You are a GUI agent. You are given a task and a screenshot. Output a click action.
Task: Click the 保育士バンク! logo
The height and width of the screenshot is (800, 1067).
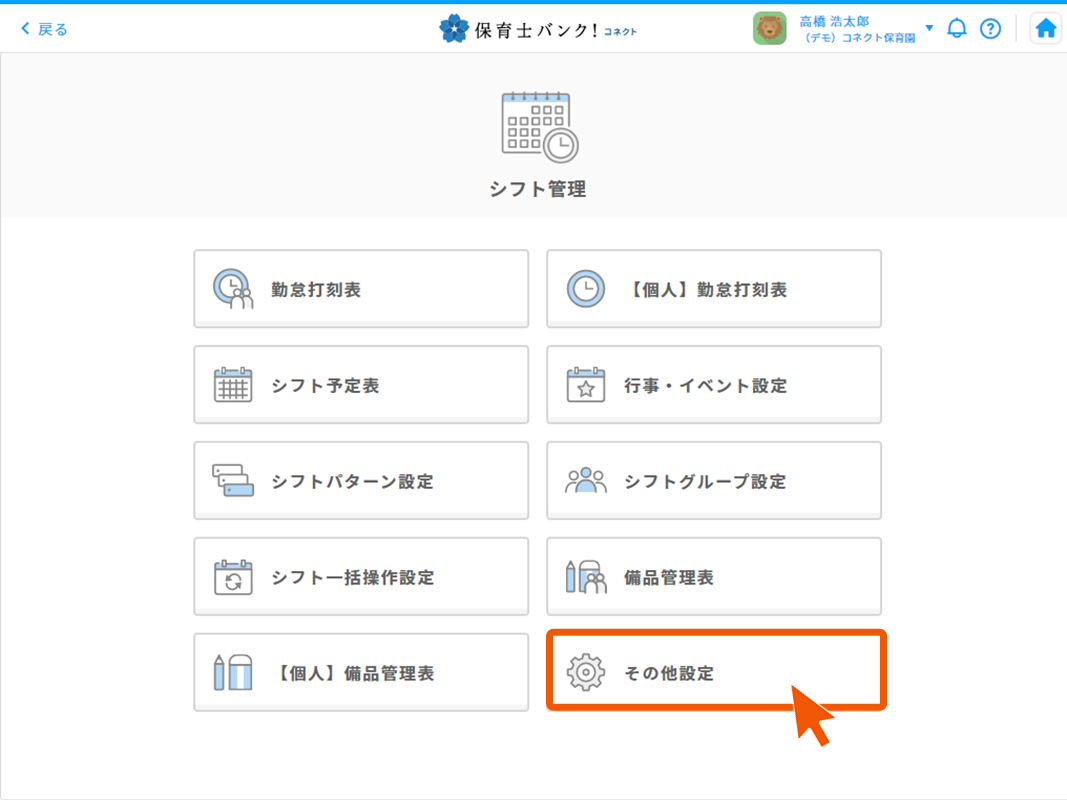pyautogui.click(x=538, y=29)
